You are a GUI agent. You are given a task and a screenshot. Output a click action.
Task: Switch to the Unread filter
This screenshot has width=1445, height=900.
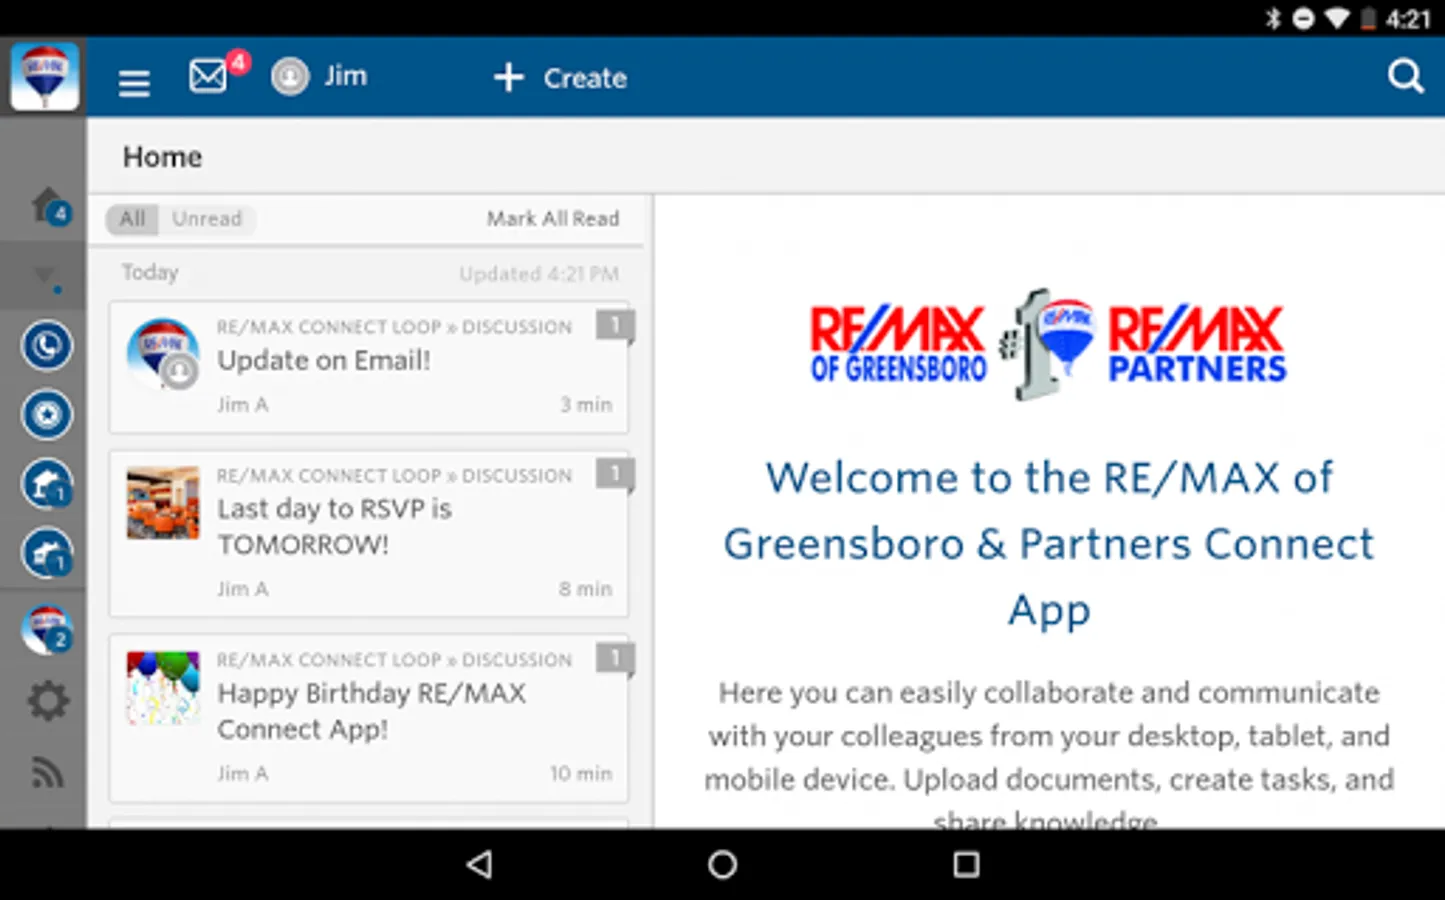tap(207, 219)
